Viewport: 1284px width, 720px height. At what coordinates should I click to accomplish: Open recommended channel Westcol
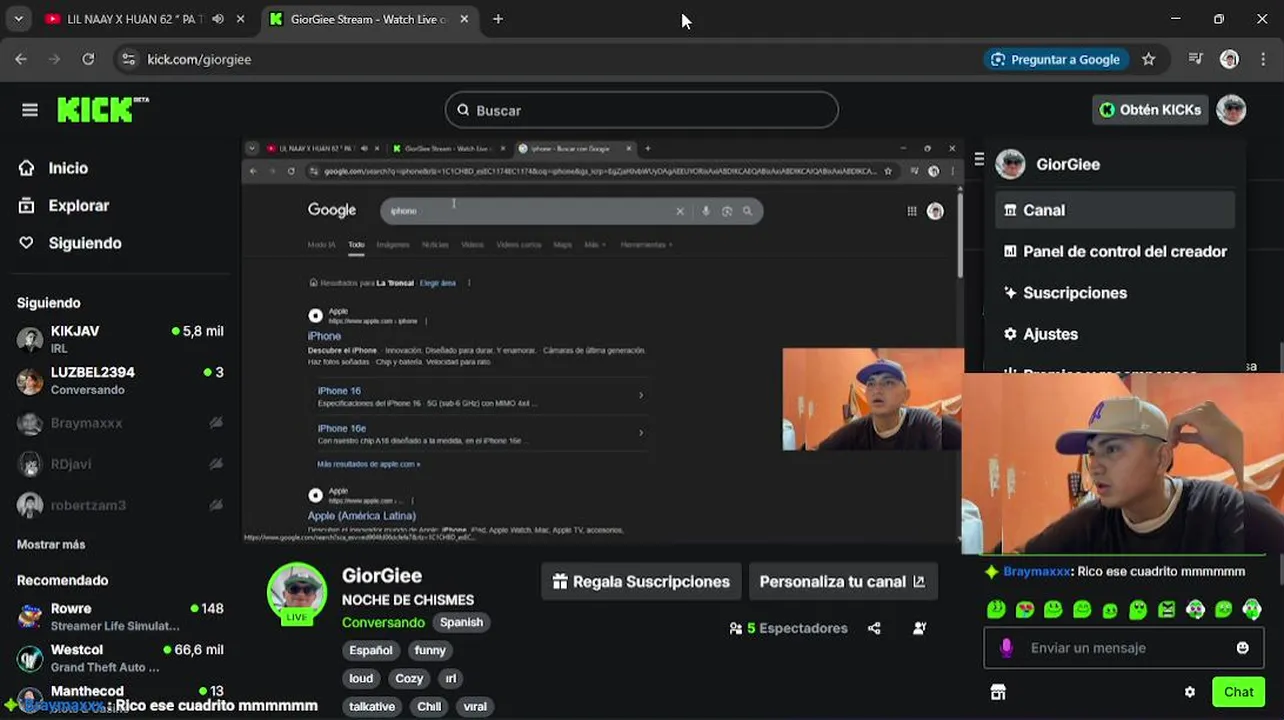pos(120,658)
